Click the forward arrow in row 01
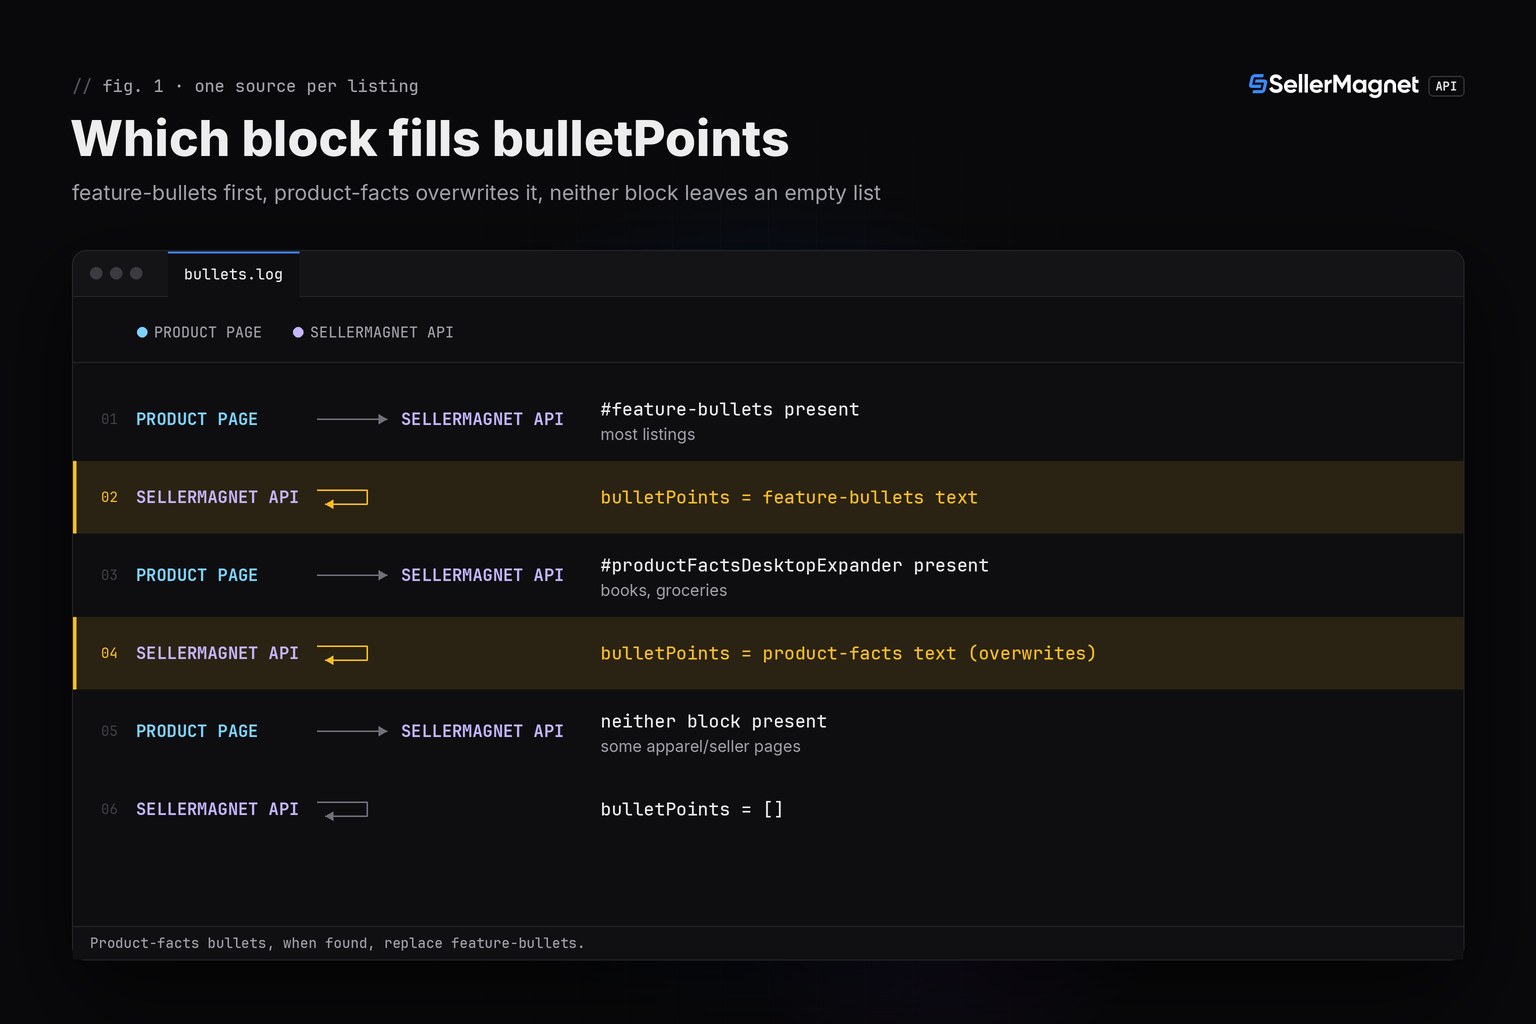 (352, 419)
